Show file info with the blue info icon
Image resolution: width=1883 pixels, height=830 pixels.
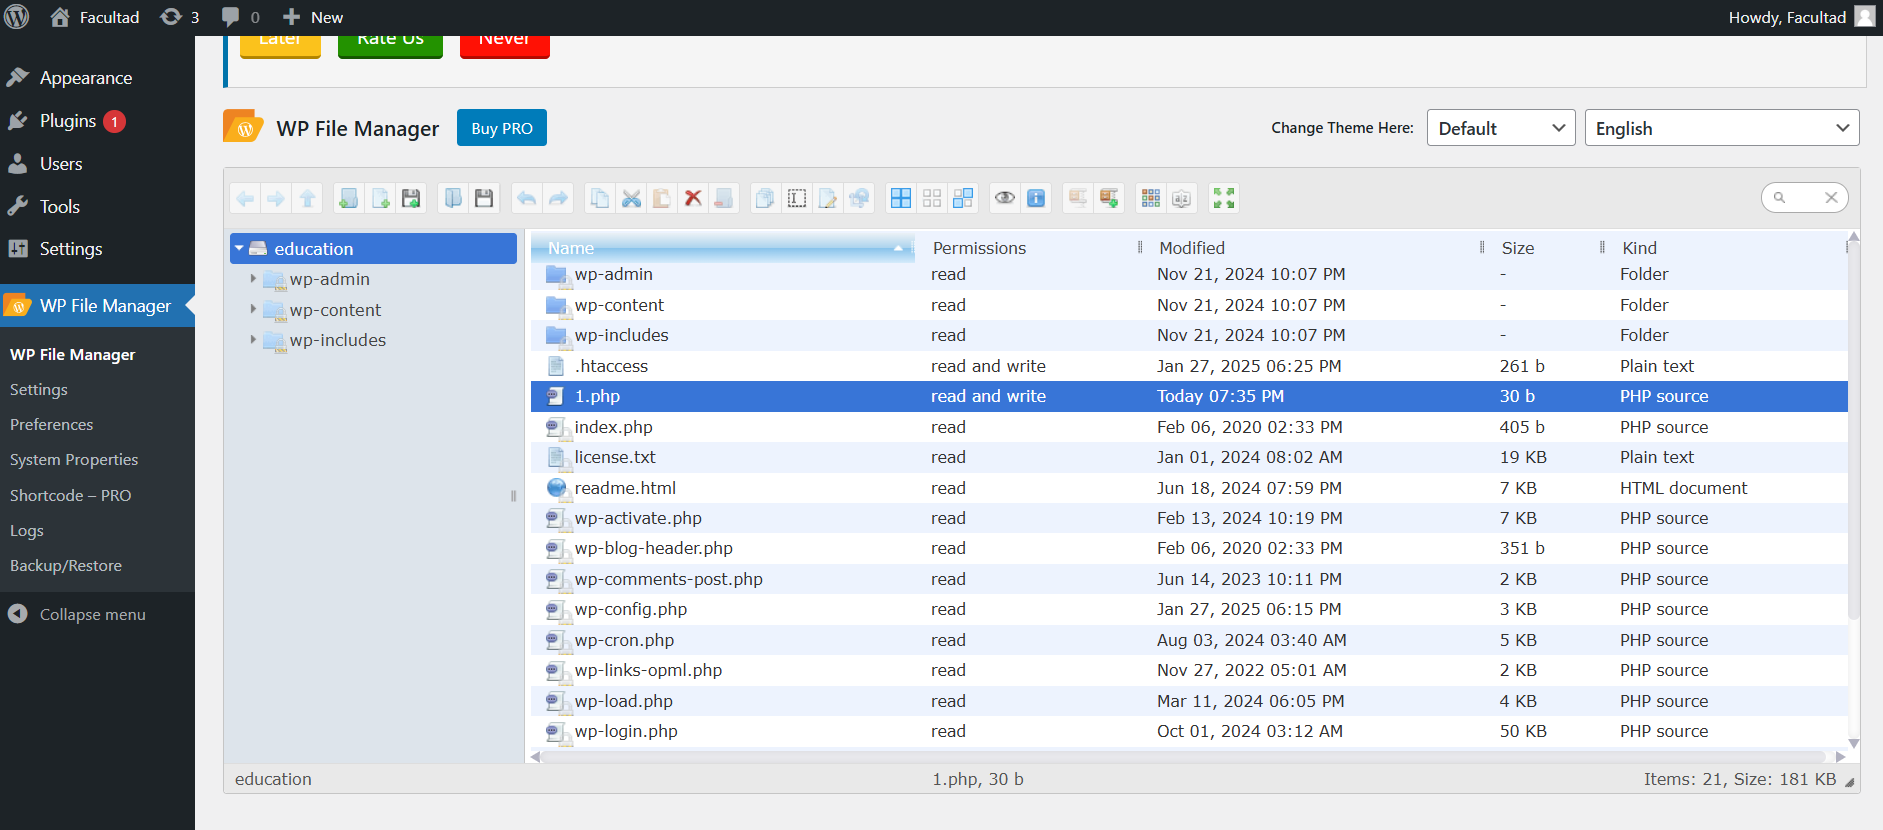(1036, 198)
